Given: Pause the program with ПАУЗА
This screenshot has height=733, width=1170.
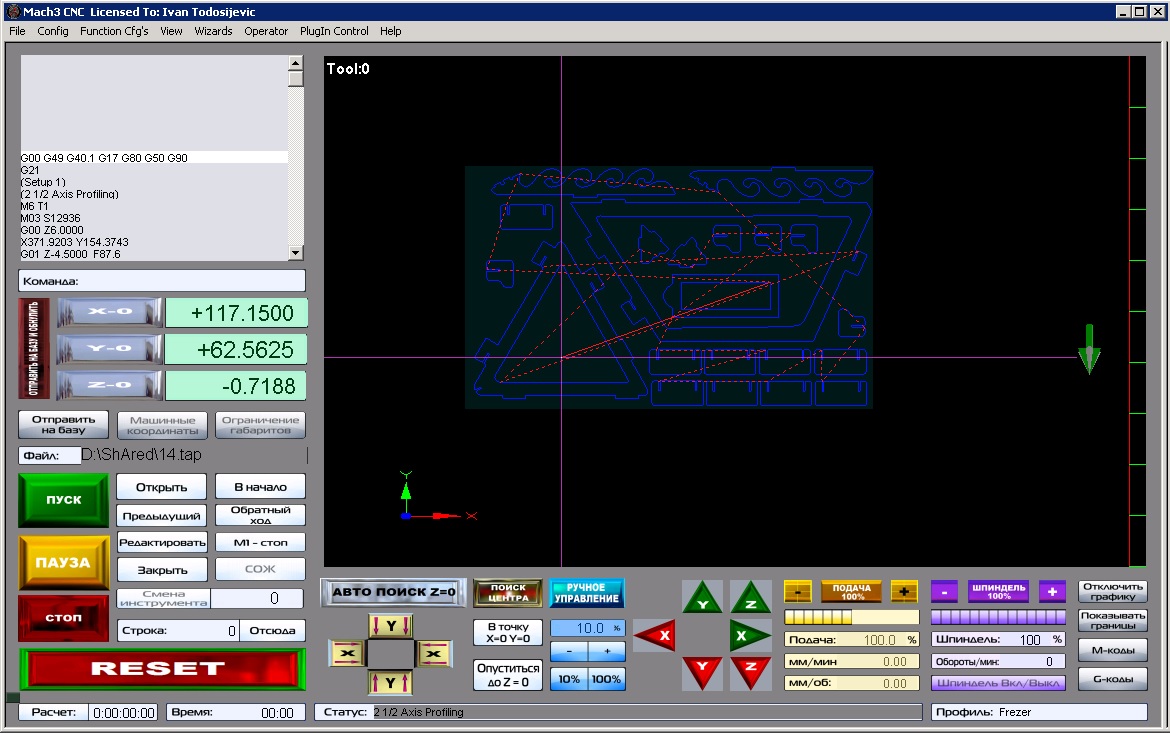Looking at the screenshot, I should click(63, 562).
